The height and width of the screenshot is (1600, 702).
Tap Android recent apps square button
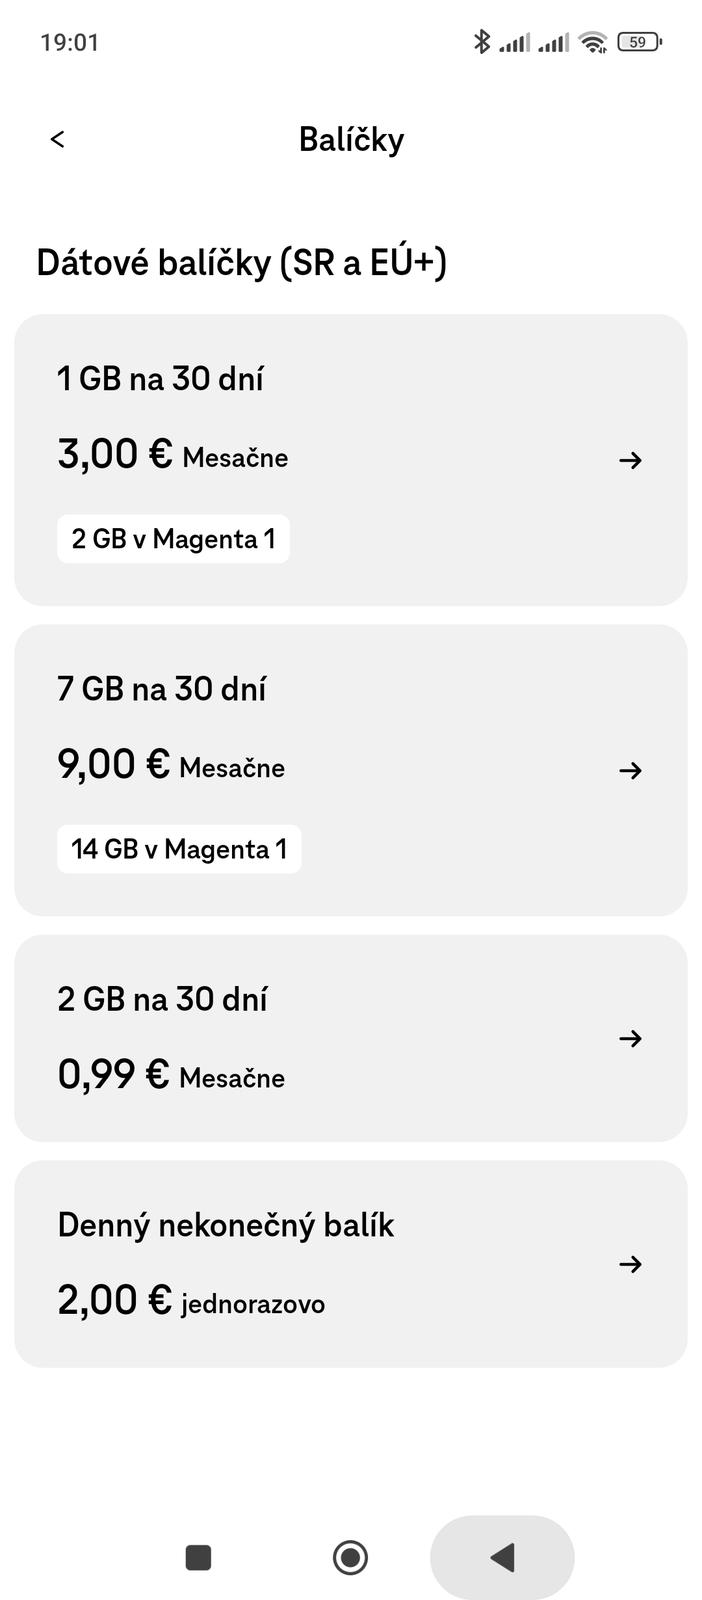click(198, 1557)
